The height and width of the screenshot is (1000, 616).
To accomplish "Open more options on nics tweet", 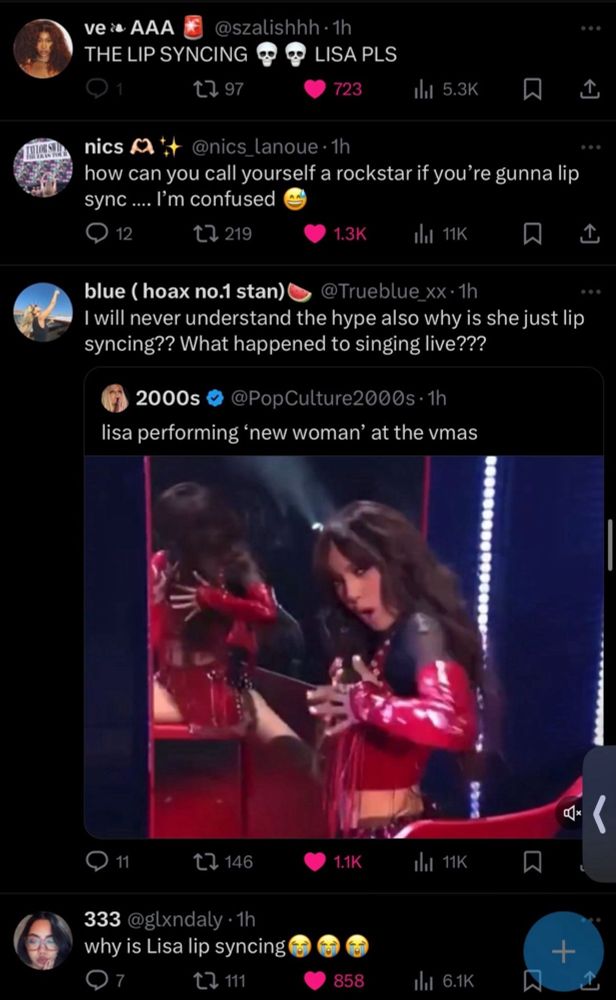I will point(590,147).
